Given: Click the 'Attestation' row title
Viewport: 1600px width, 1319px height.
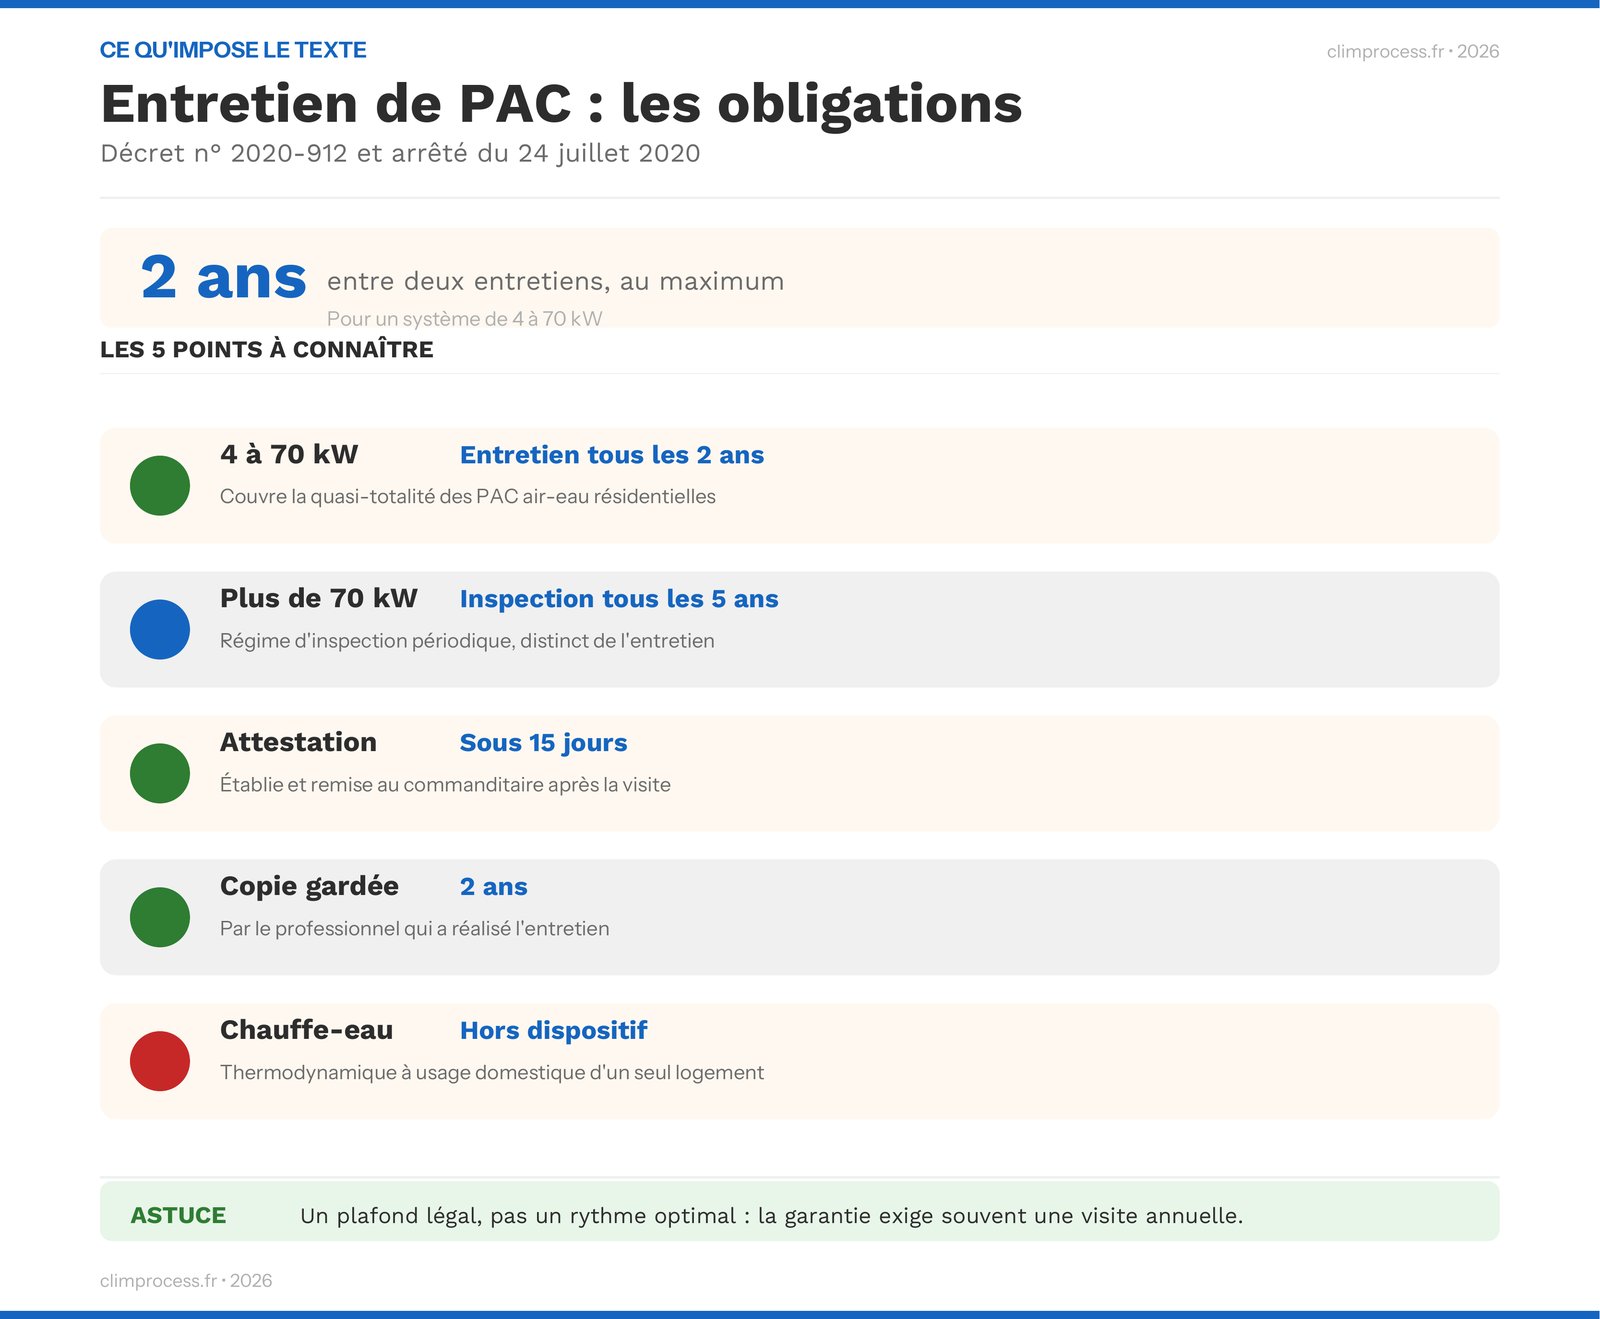Looking at the screenshot, I should [x=298, y=742].
